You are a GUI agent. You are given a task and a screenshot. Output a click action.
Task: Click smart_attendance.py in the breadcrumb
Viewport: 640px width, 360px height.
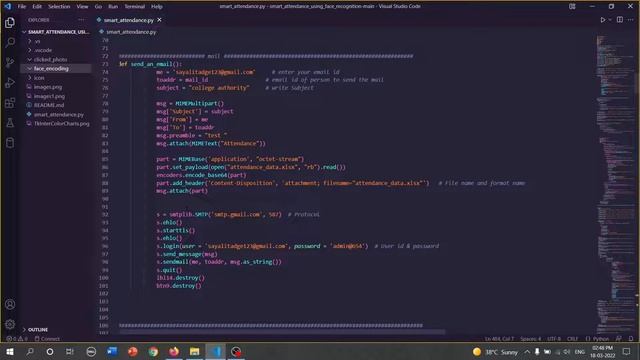point(131,32)
